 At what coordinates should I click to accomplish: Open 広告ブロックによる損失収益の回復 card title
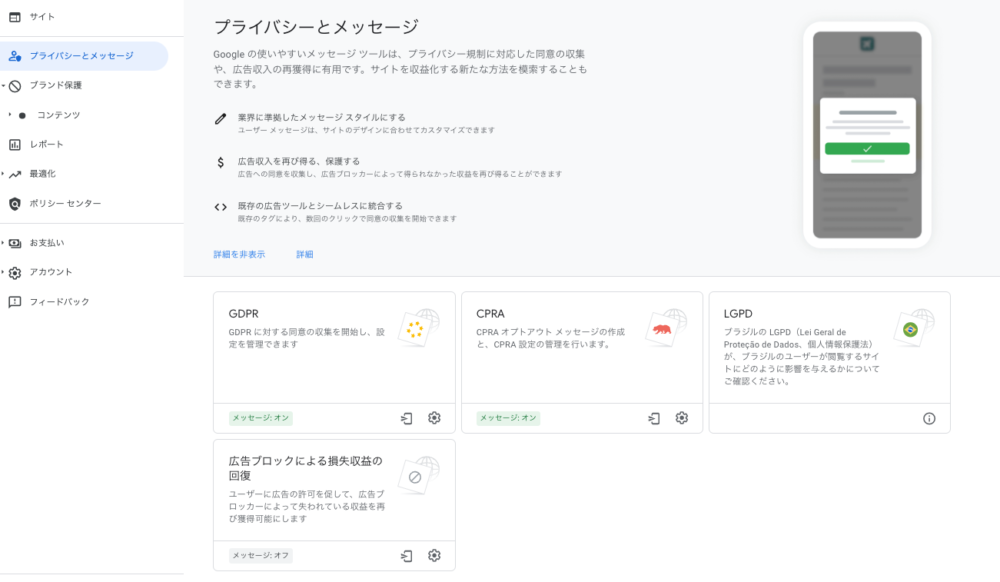pos(305,469)
